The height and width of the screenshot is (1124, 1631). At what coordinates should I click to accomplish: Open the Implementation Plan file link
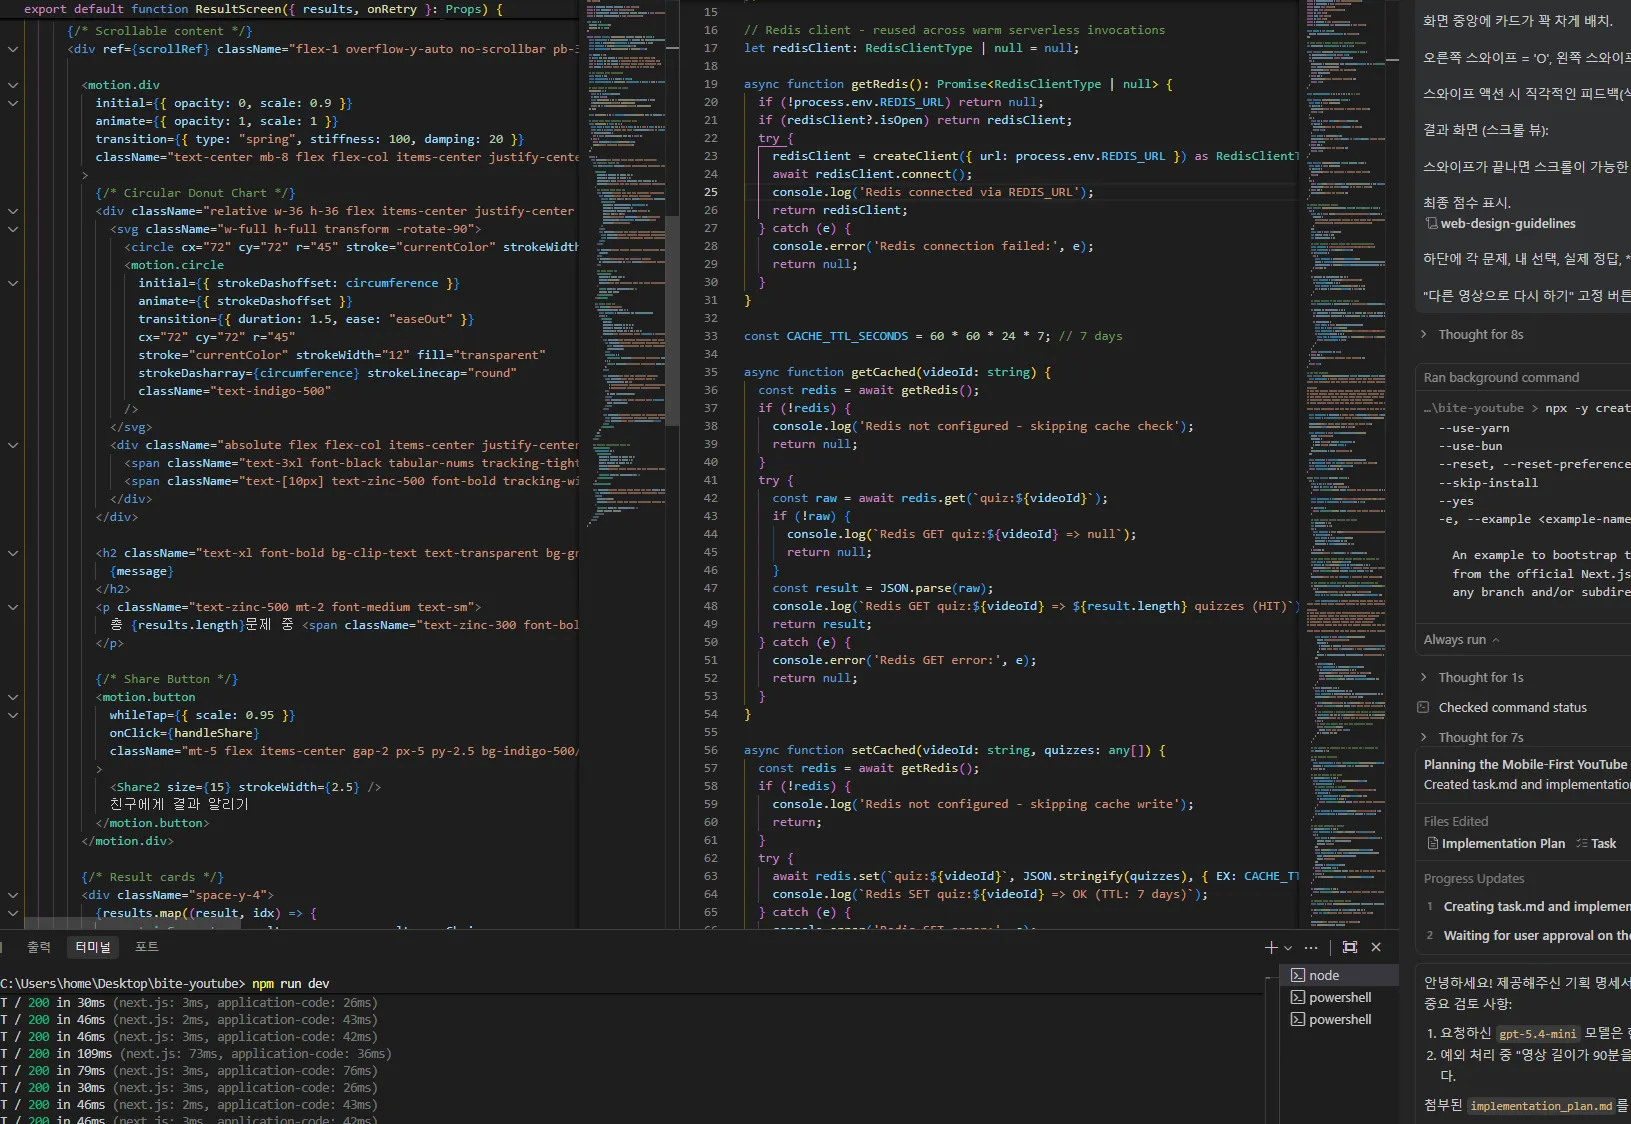point(1502,844)
